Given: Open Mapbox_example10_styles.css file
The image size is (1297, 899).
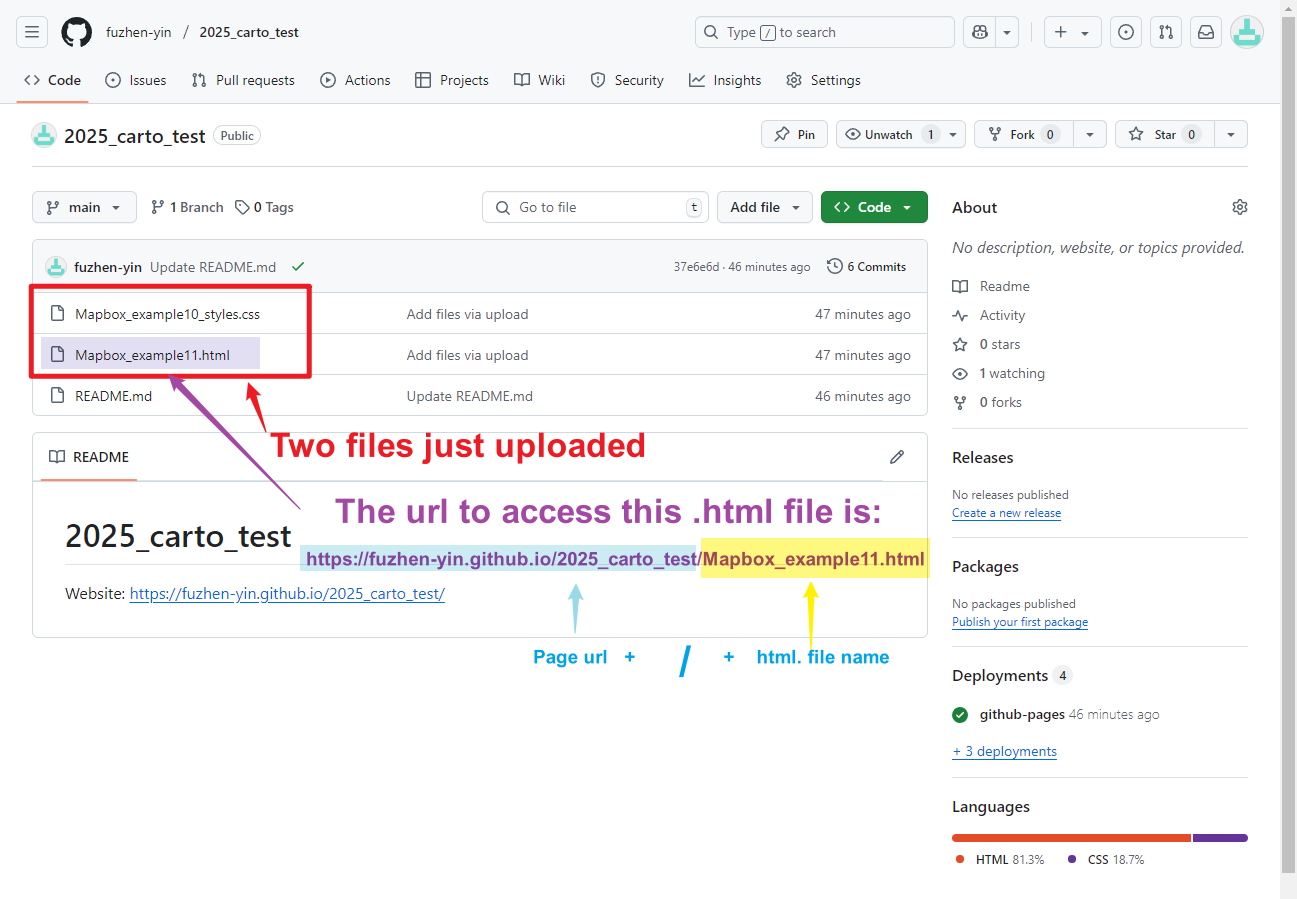Looking at the screenshot, I should tap(167, 314).
